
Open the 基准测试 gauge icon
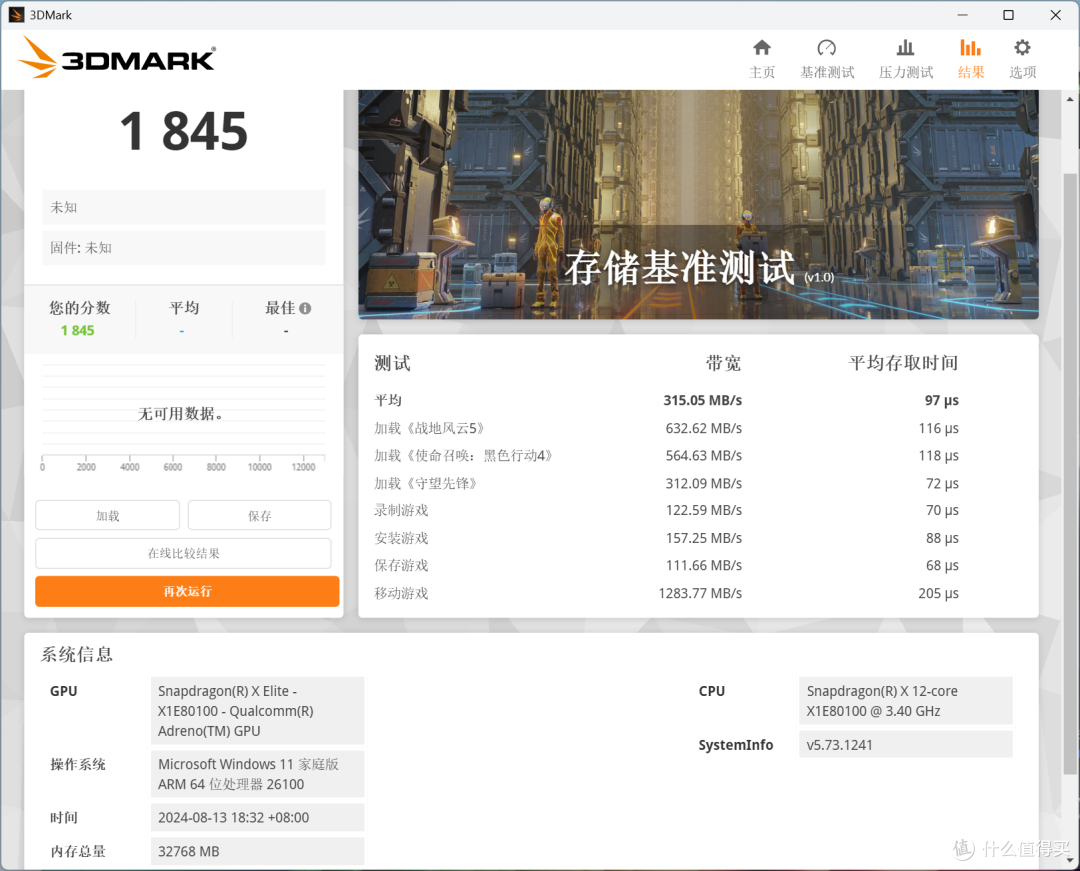[827, 48]
